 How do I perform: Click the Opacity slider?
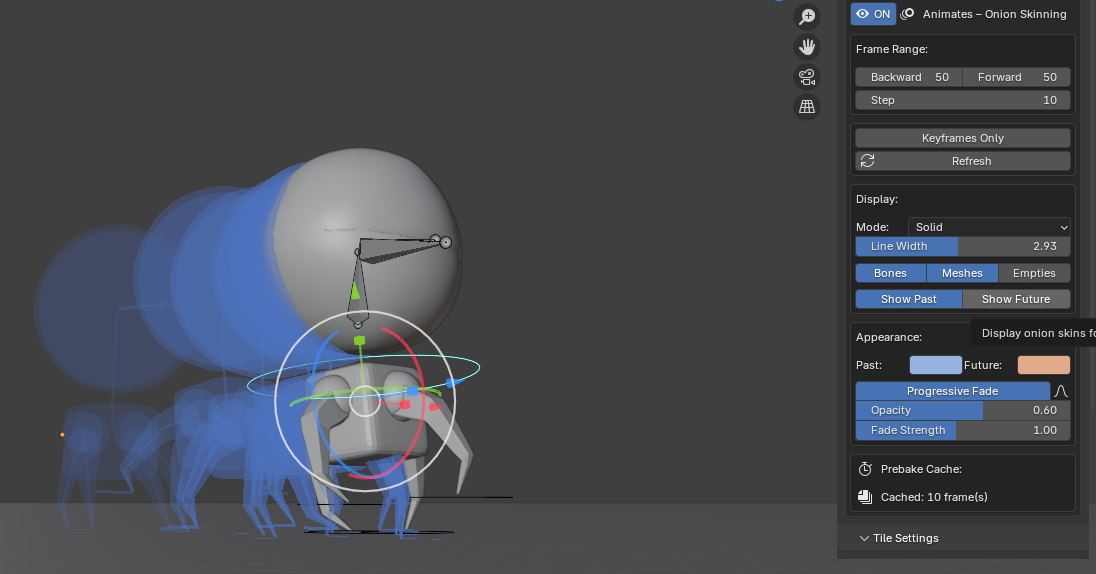(x=963, y=410)
